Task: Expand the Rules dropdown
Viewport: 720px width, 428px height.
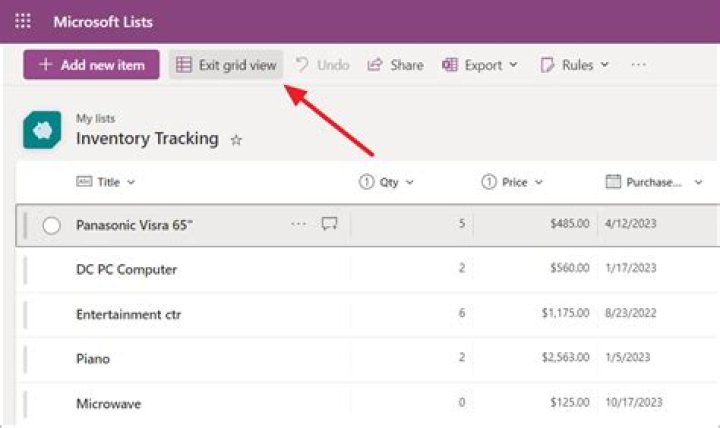Action: click(x=575, y=65)
